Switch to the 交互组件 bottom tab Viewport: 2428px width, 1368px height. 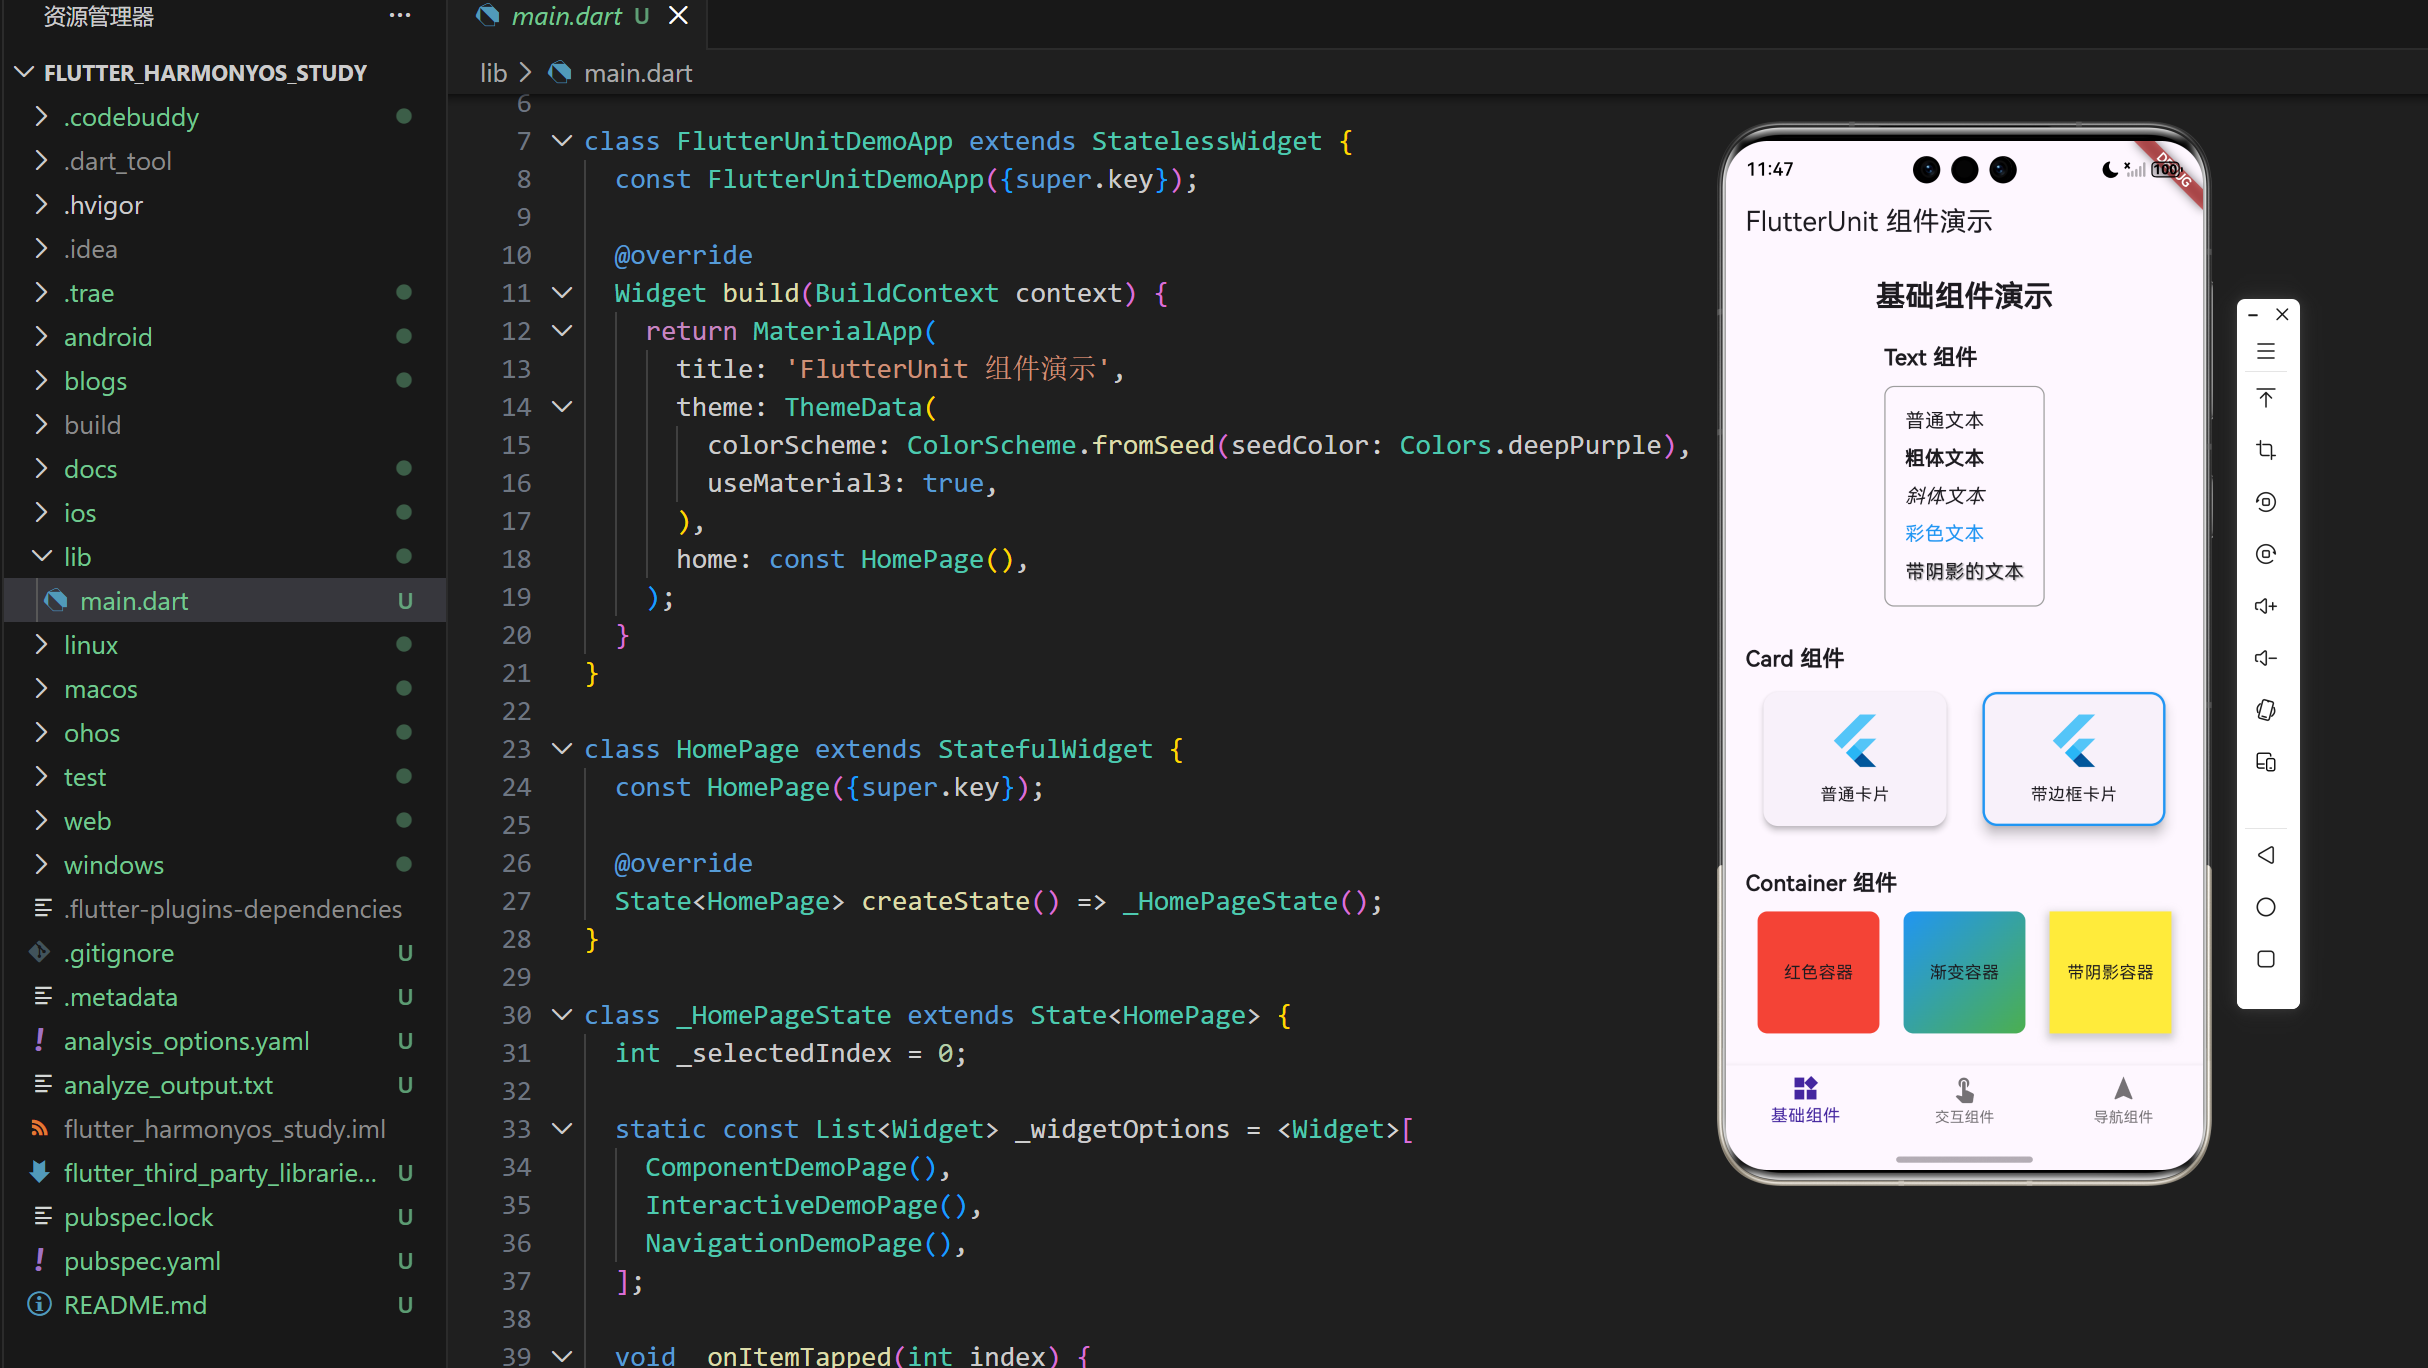click(x=1964, y=1099)
